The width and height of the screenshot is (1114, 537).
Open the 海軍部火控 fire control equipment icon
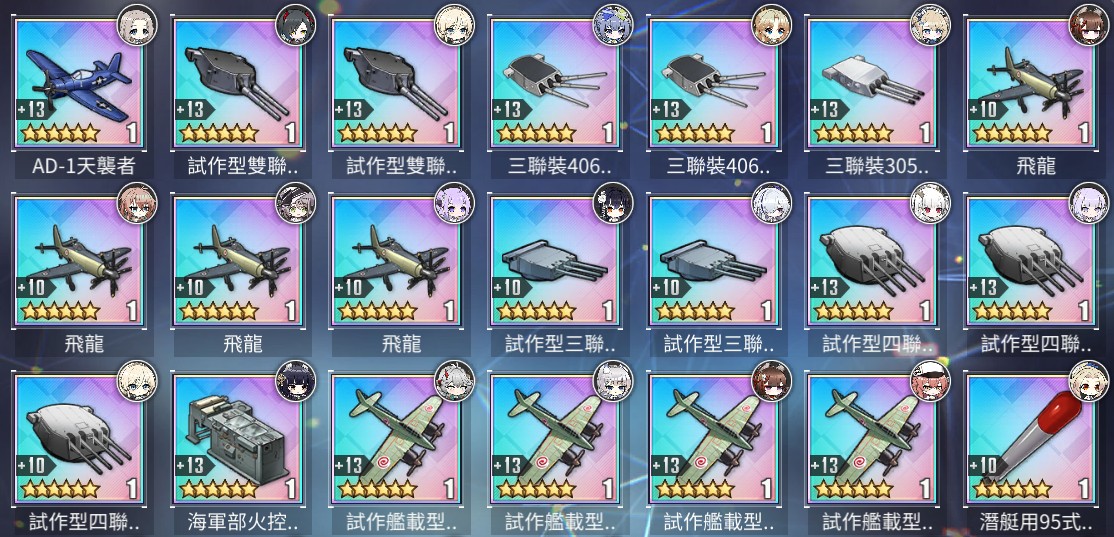(x=237, y=440)
